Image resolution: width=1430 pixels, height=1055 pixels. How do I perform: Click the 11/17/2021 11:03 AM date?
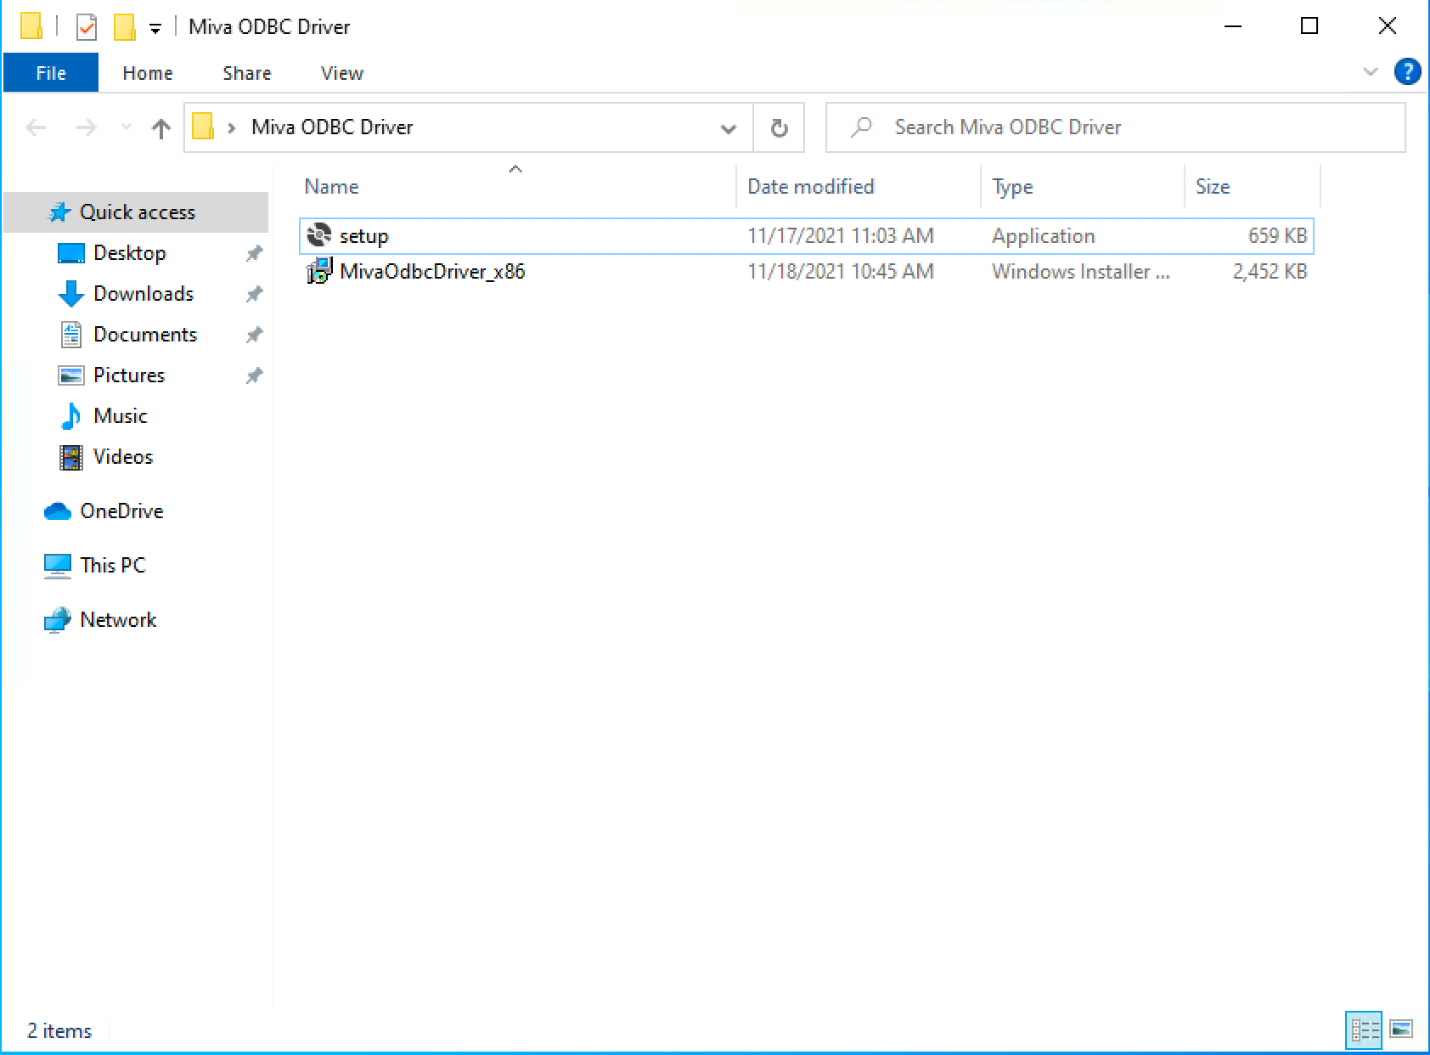click(841, 236)
